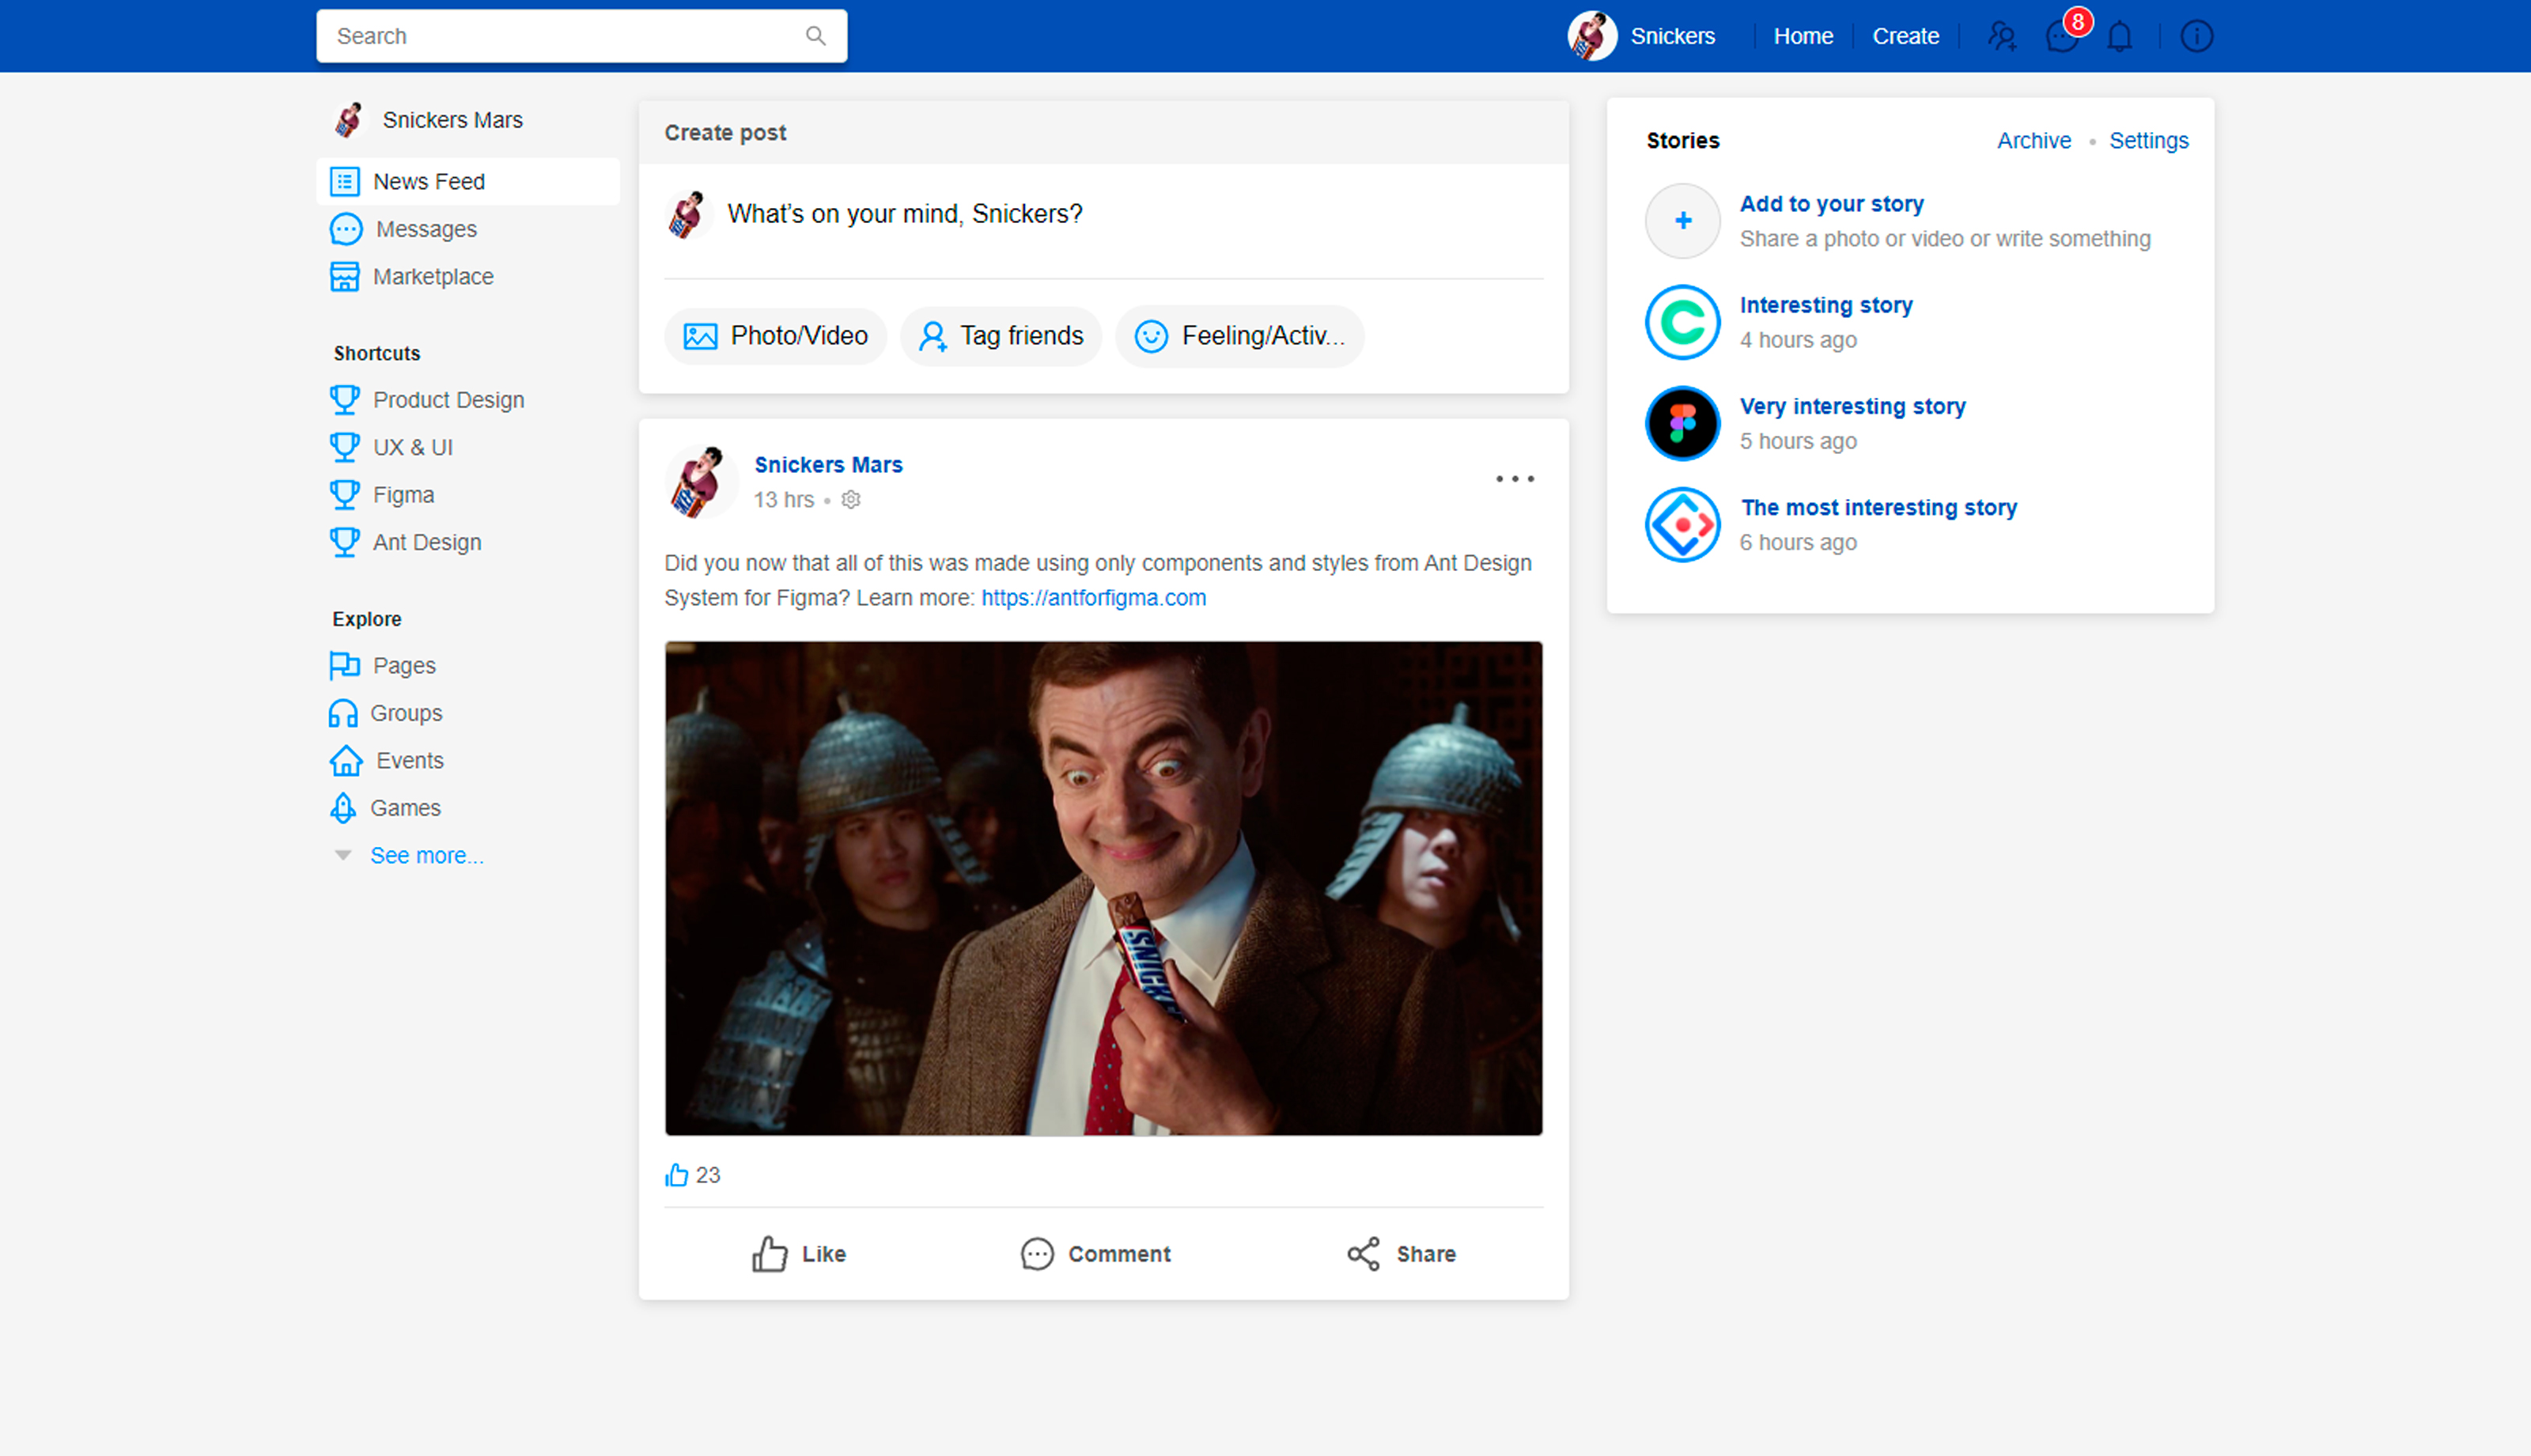Viewport: 2531px width, 1456px height.
Task: Click the Photo/Video button
Action: pos(775,336)
